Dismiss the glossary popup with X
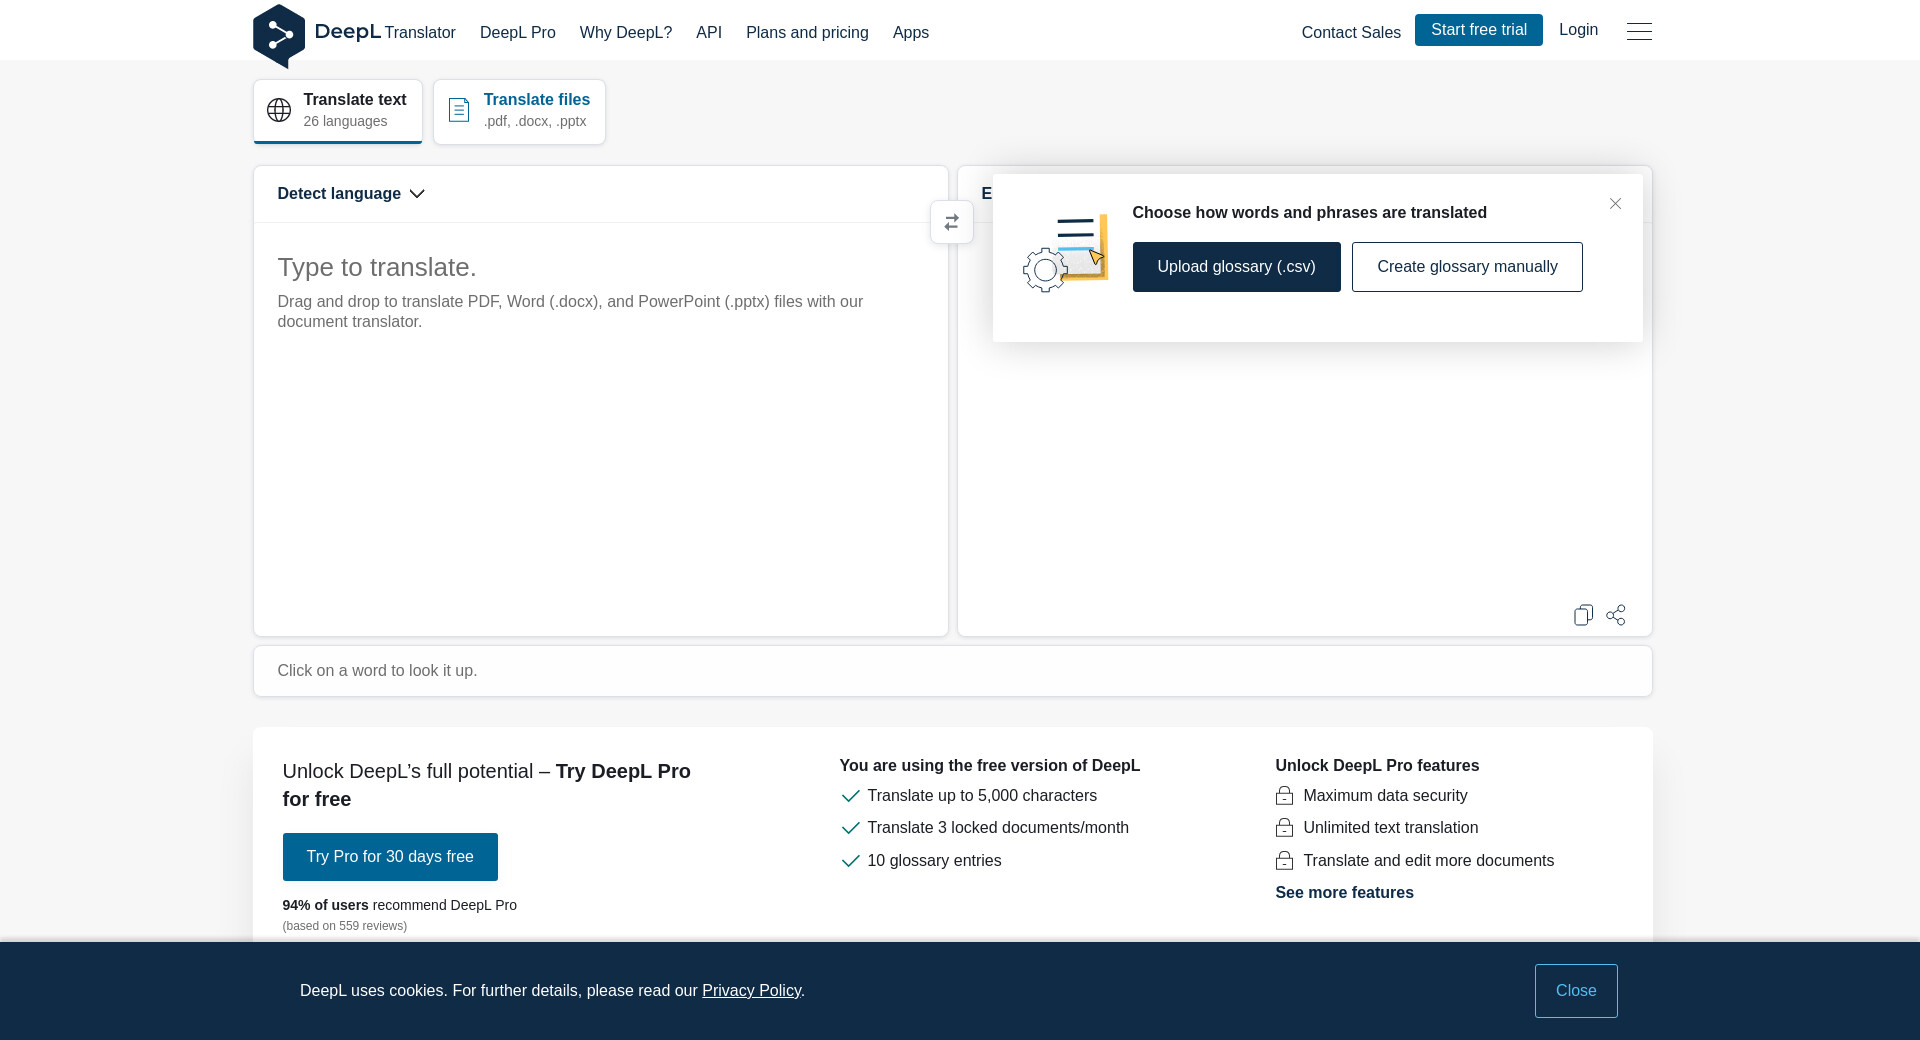 click(x=1614, y=204)
